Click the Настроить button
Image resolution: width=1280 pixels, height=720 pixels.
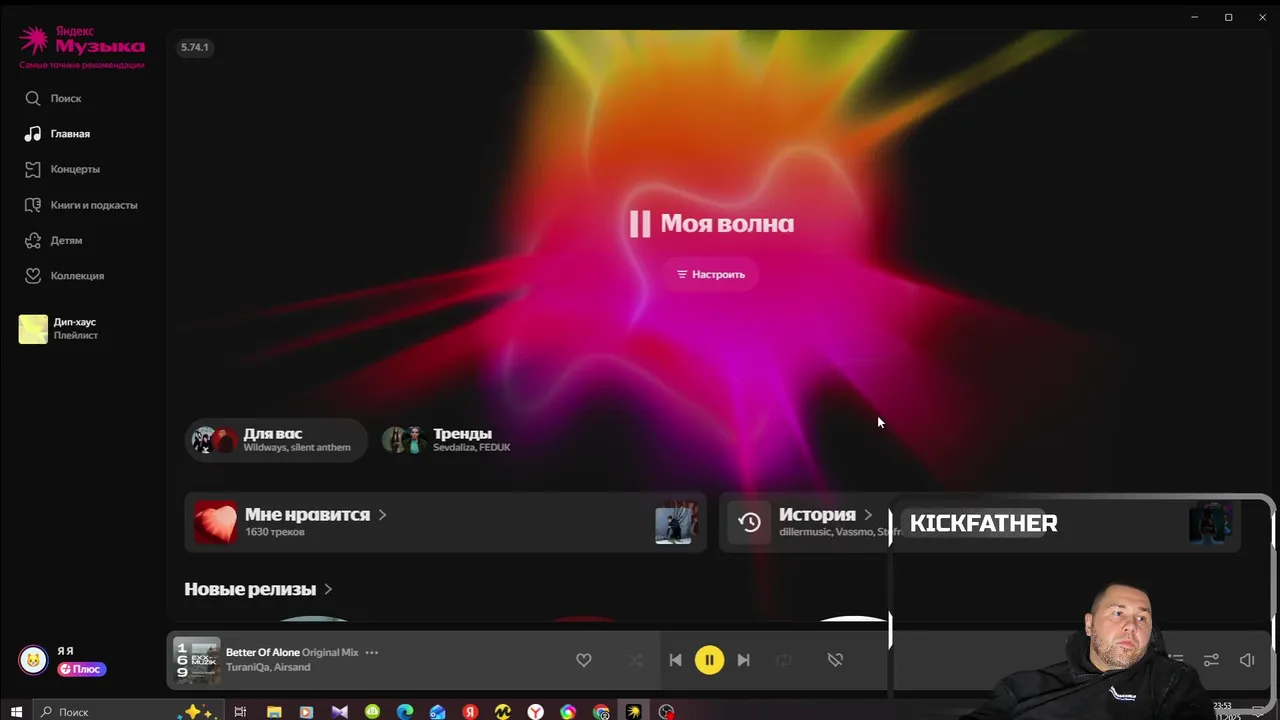pyautogui.click(x=711, y=274)
